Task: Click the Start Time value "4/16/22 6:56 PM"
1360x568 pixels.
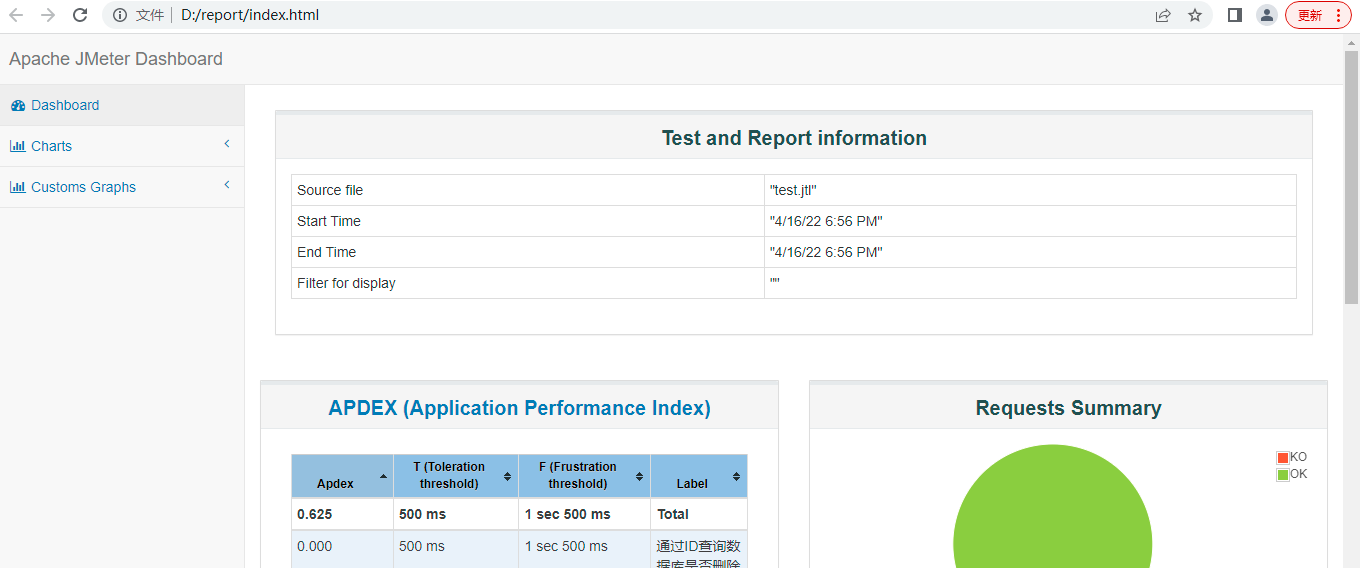Action: click(826, 221)
